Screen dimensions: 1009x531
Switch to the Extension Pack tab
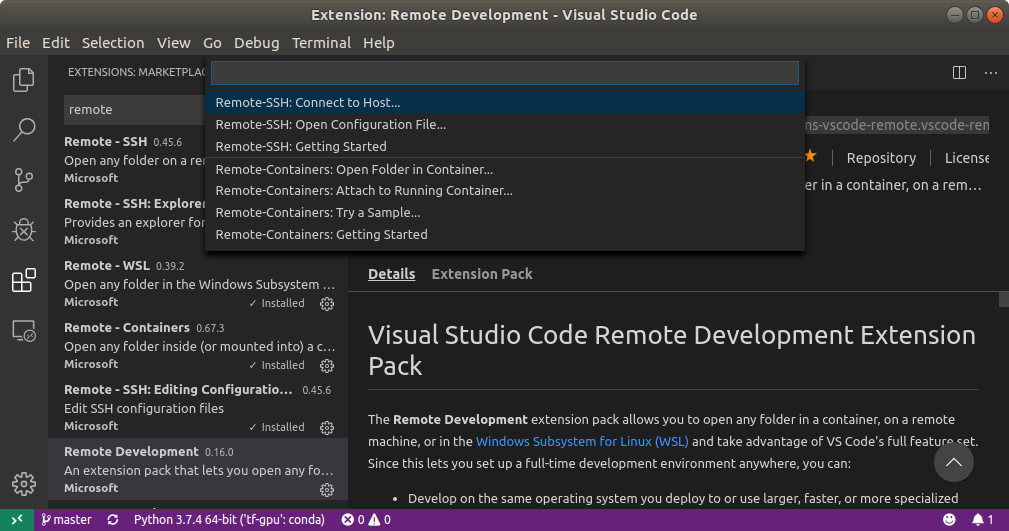click(x=482, y=274)
